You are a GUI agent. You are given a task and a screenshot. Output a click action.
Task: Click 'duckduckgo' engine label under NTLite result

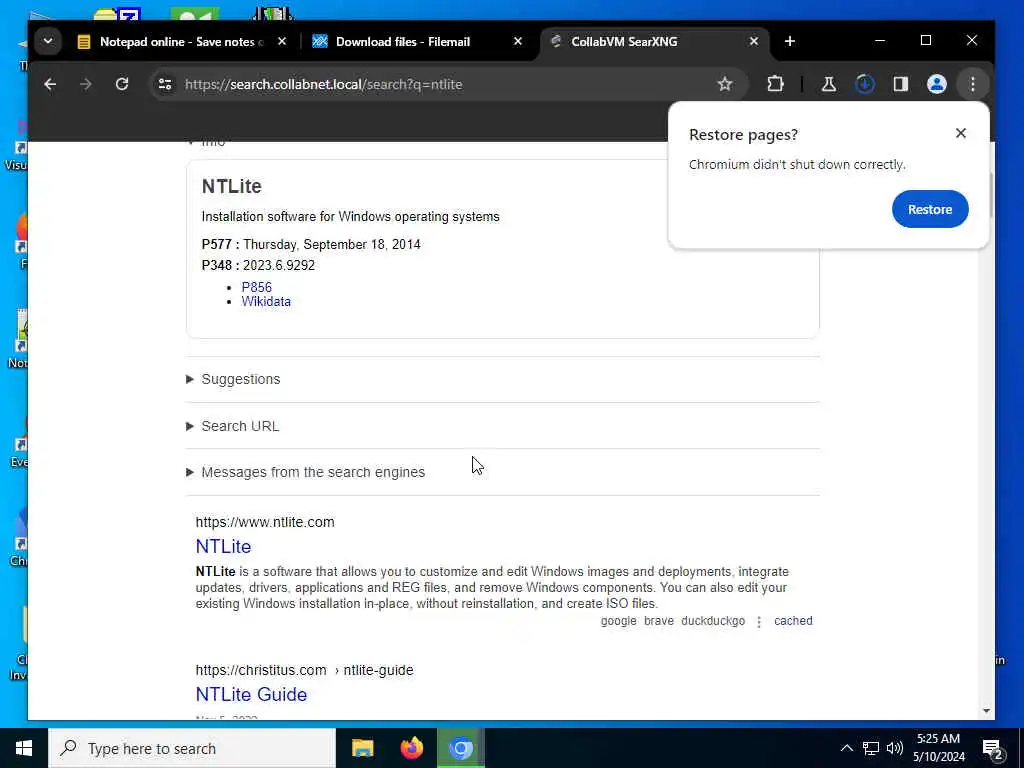[x=712, y=620]
